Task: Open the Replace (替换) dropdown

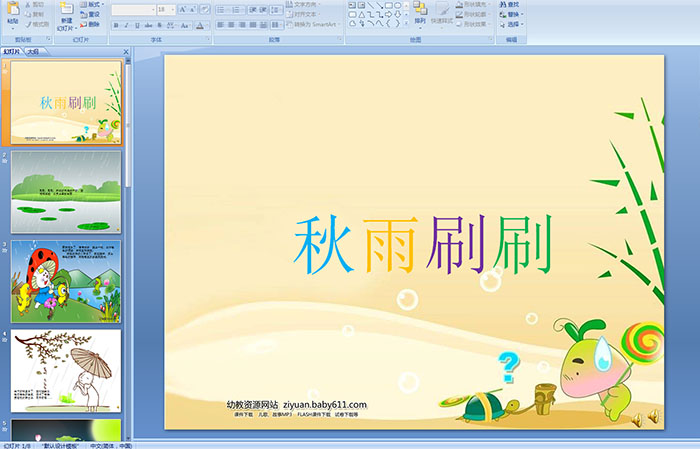Action: click(512, 14)
